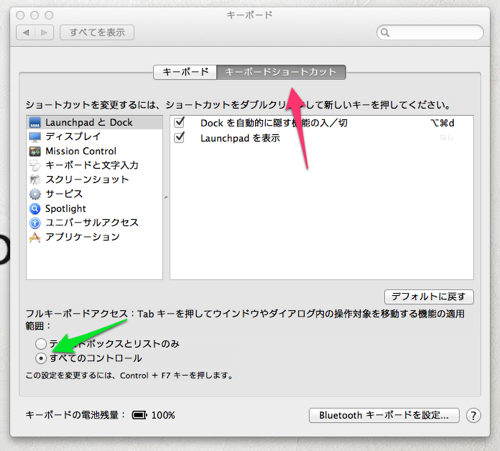Click the Mission Control icon

coord(35,151)
